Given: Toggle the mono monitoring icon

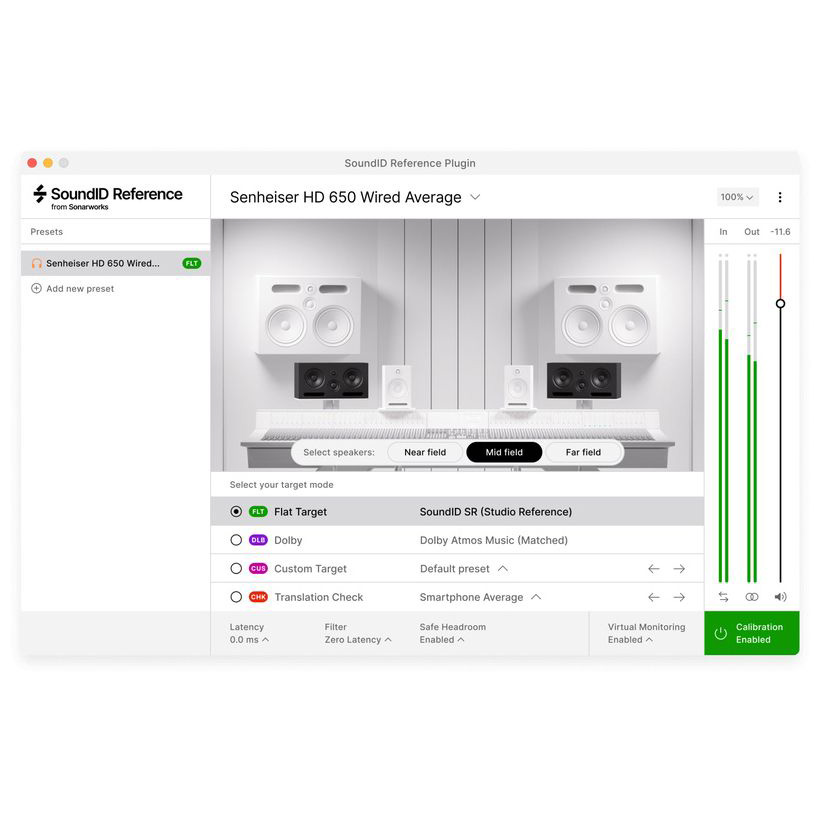Looking at the screenshot, I should tap(751, 597).
